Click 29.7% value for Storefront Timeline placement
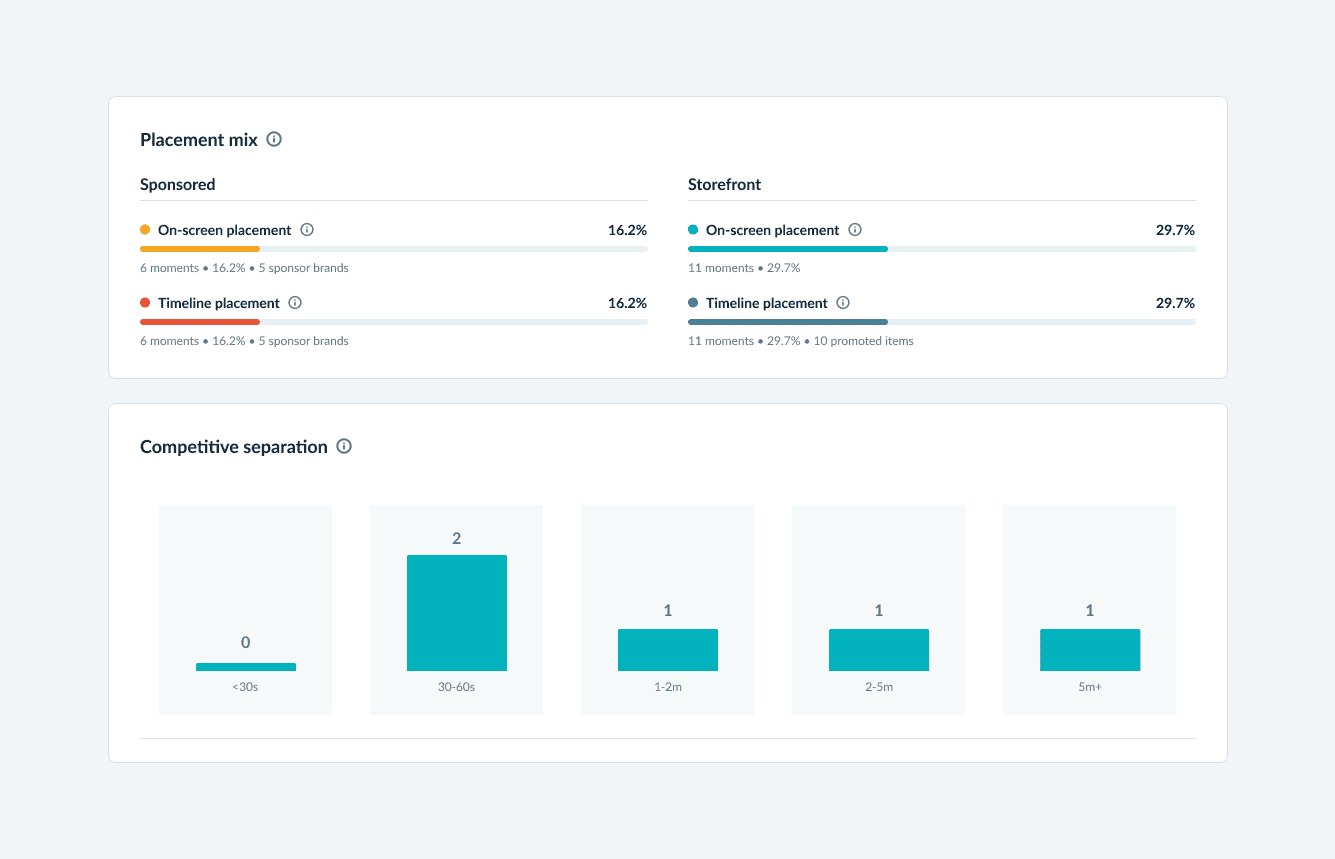 pyautogui.click(x=1176, y=303)
